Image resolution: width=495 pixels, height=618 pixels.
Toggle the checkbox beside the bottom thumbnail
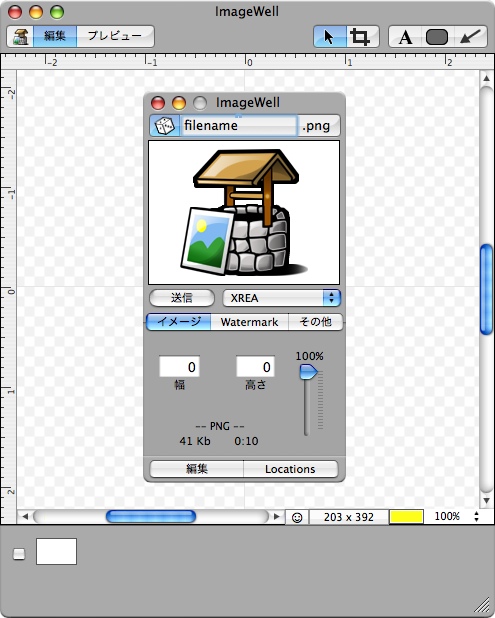19,554
